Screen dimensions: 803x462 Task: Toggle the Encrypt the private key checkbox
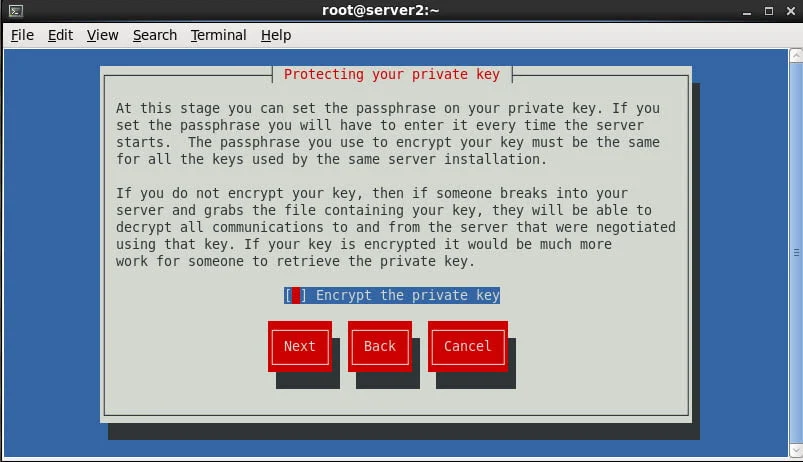pos(295,295)
